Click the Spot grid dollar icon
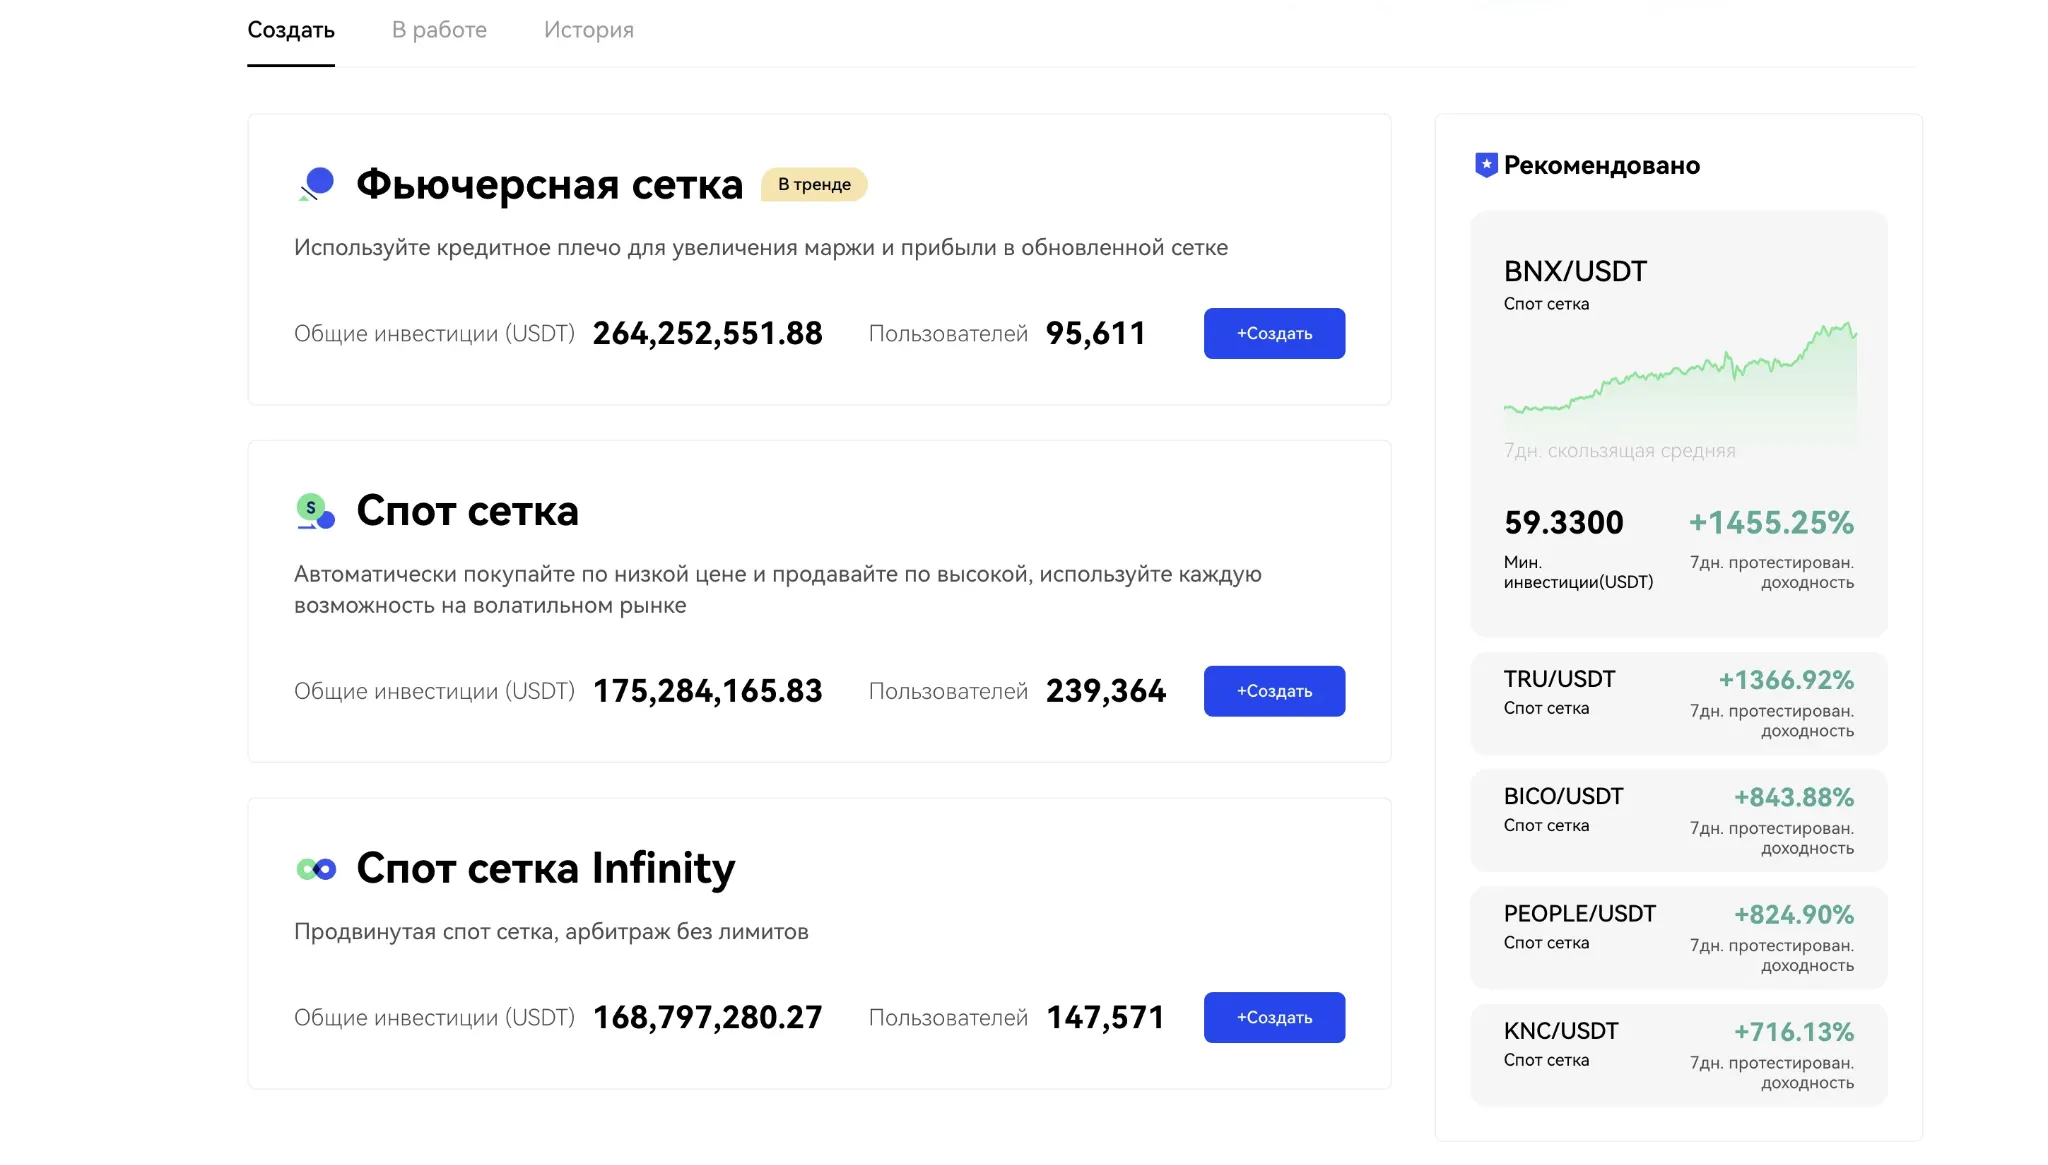The image size is (2048, 1165). coord(316,511)
